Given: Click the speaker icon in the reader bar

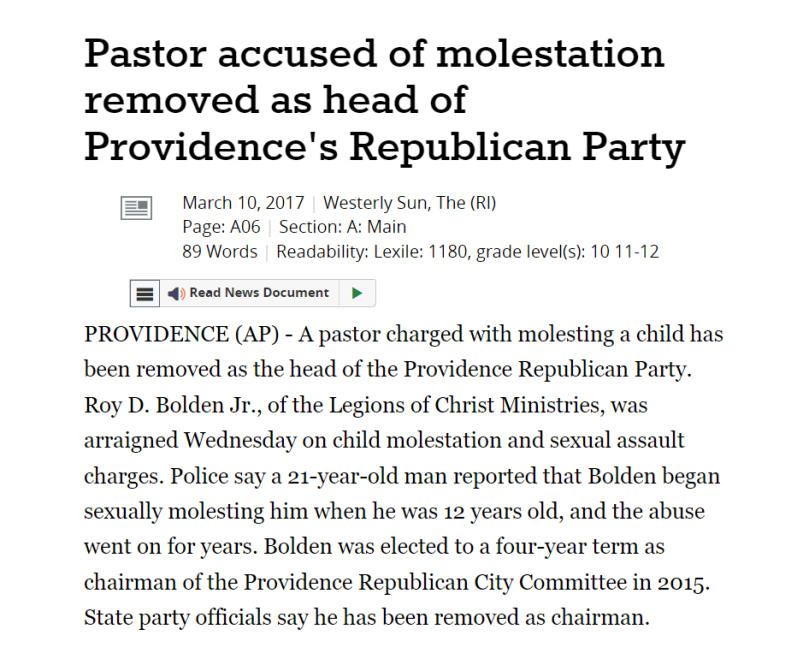Looking at the screenshot, I should (x=176, y=294).
